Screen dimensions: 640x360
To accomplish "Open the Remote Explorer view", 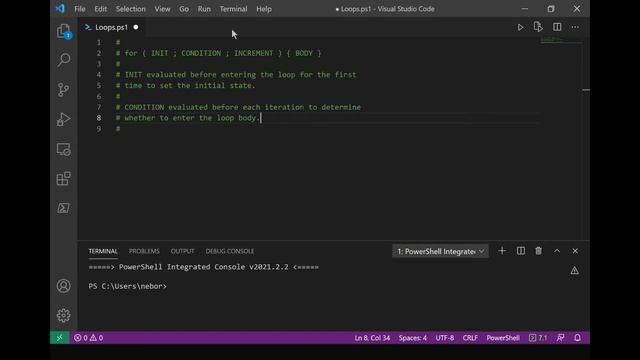I will point(64,149).
